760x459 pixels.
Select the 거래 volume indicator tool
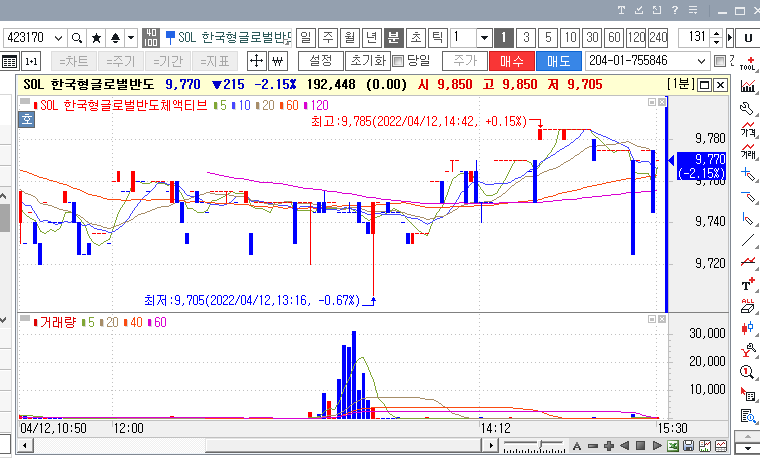747,151
